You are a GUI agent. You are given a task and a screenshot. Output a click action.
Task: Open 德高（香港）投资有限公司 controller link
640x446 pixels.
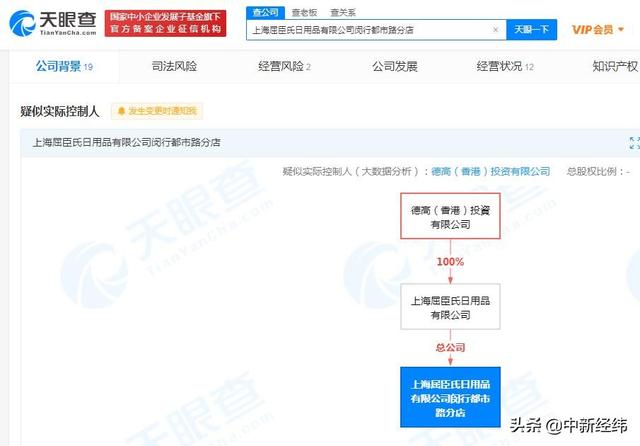pos(491,171)
